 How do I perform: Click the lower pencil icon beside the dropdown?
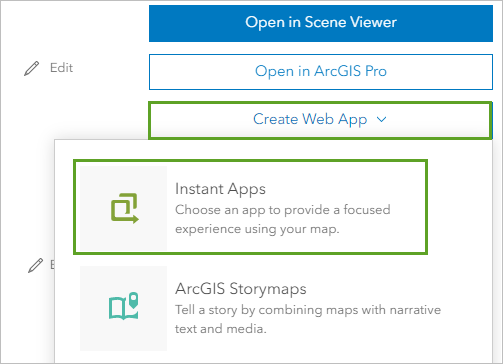pyautogui.click(x=36, y=265)
